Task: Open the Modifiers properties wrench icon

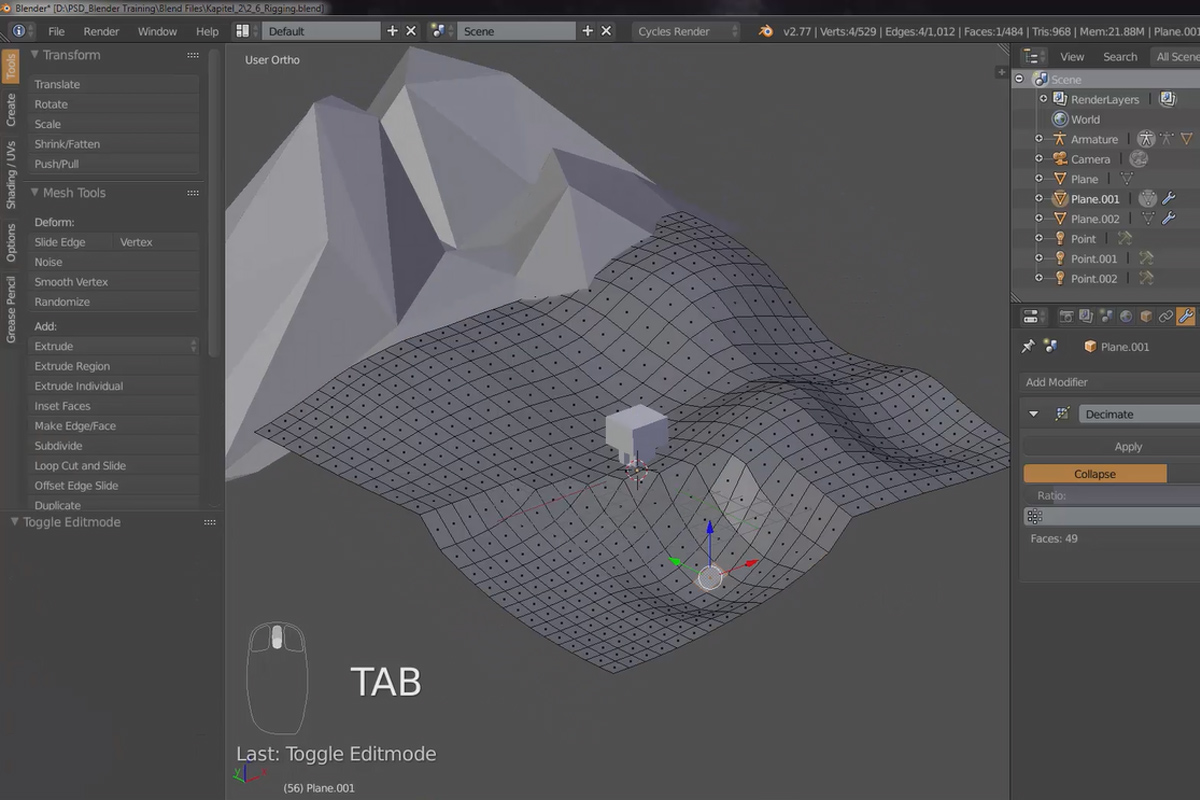Action: [1186, 317]
